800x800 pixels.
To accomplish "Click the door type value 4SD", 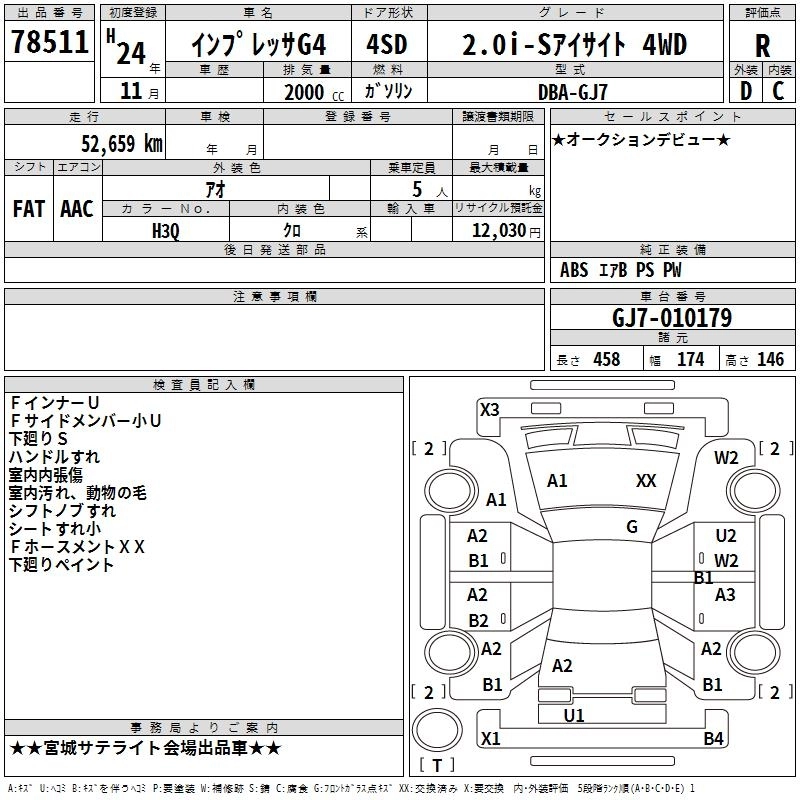I will click(387, 44).
